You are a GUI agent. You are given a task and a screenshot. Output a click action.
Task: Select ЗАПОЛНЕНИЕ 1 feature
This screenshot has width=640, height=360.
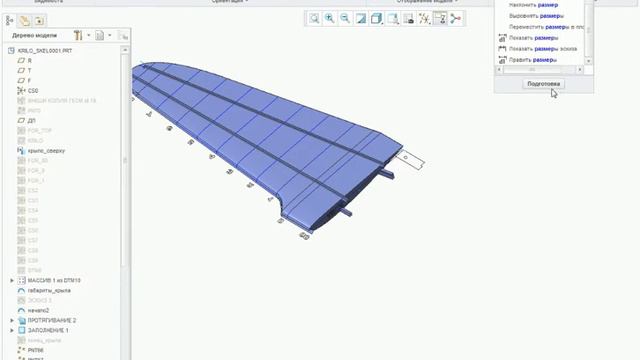48,330
